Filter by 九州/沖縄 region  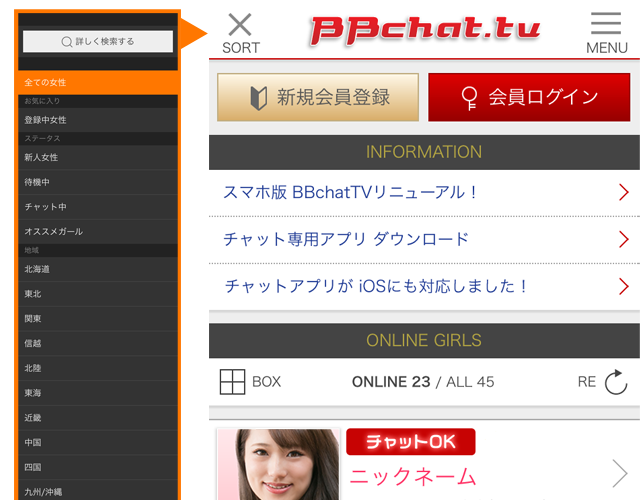coord(98,491)
